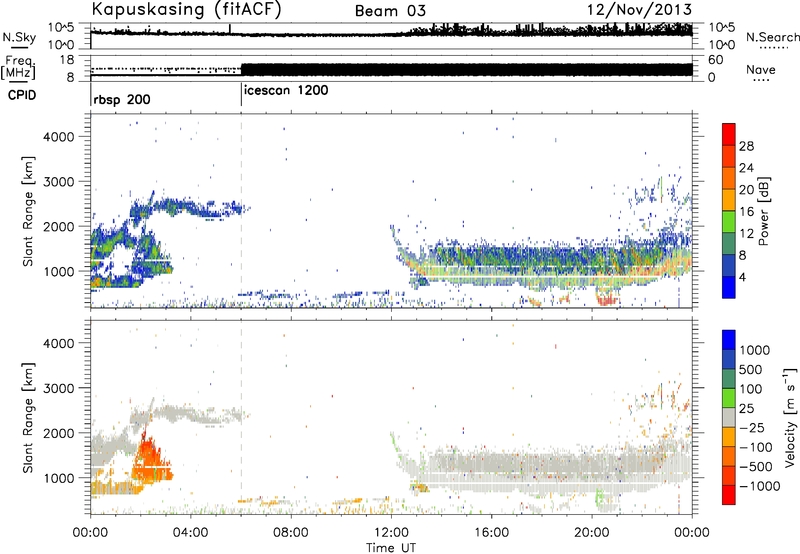This screenshot has height=554, width=800.
Task: Click the Power [dB] colorbar label
Action: (x=763, y=211)
